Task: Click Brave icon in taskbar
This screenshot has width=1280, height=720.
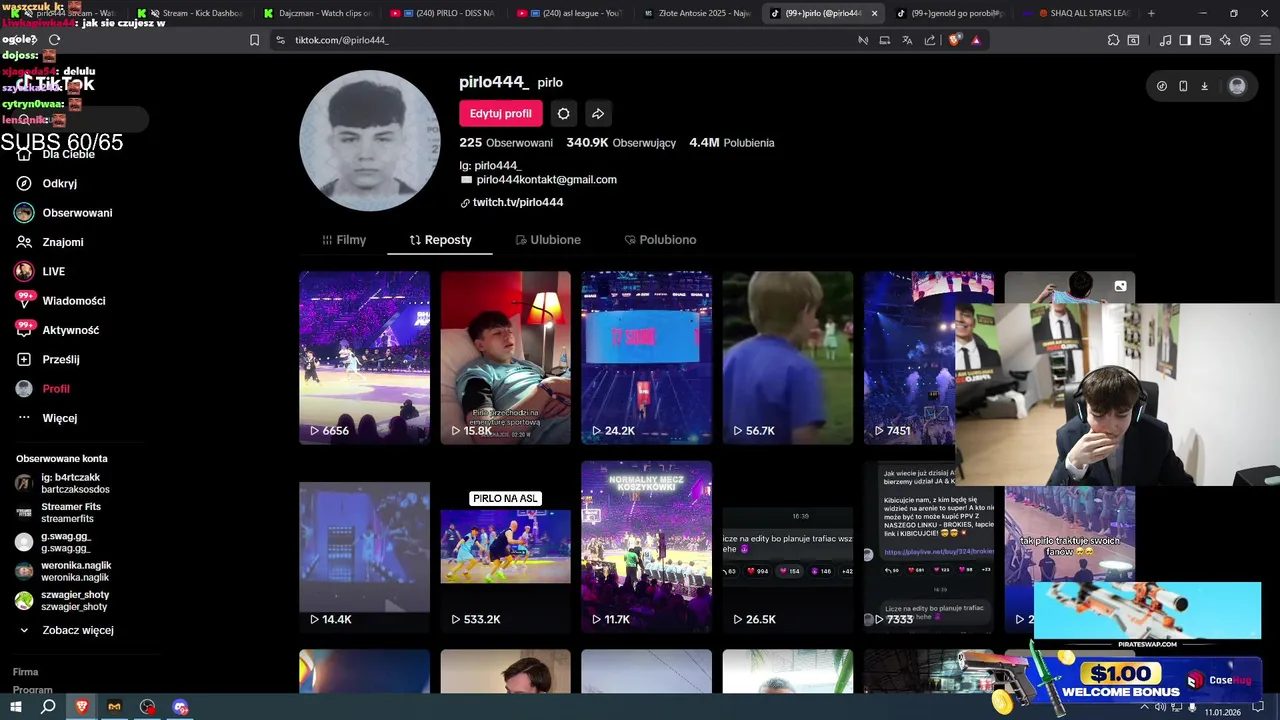Action: [x=82, y=707]
